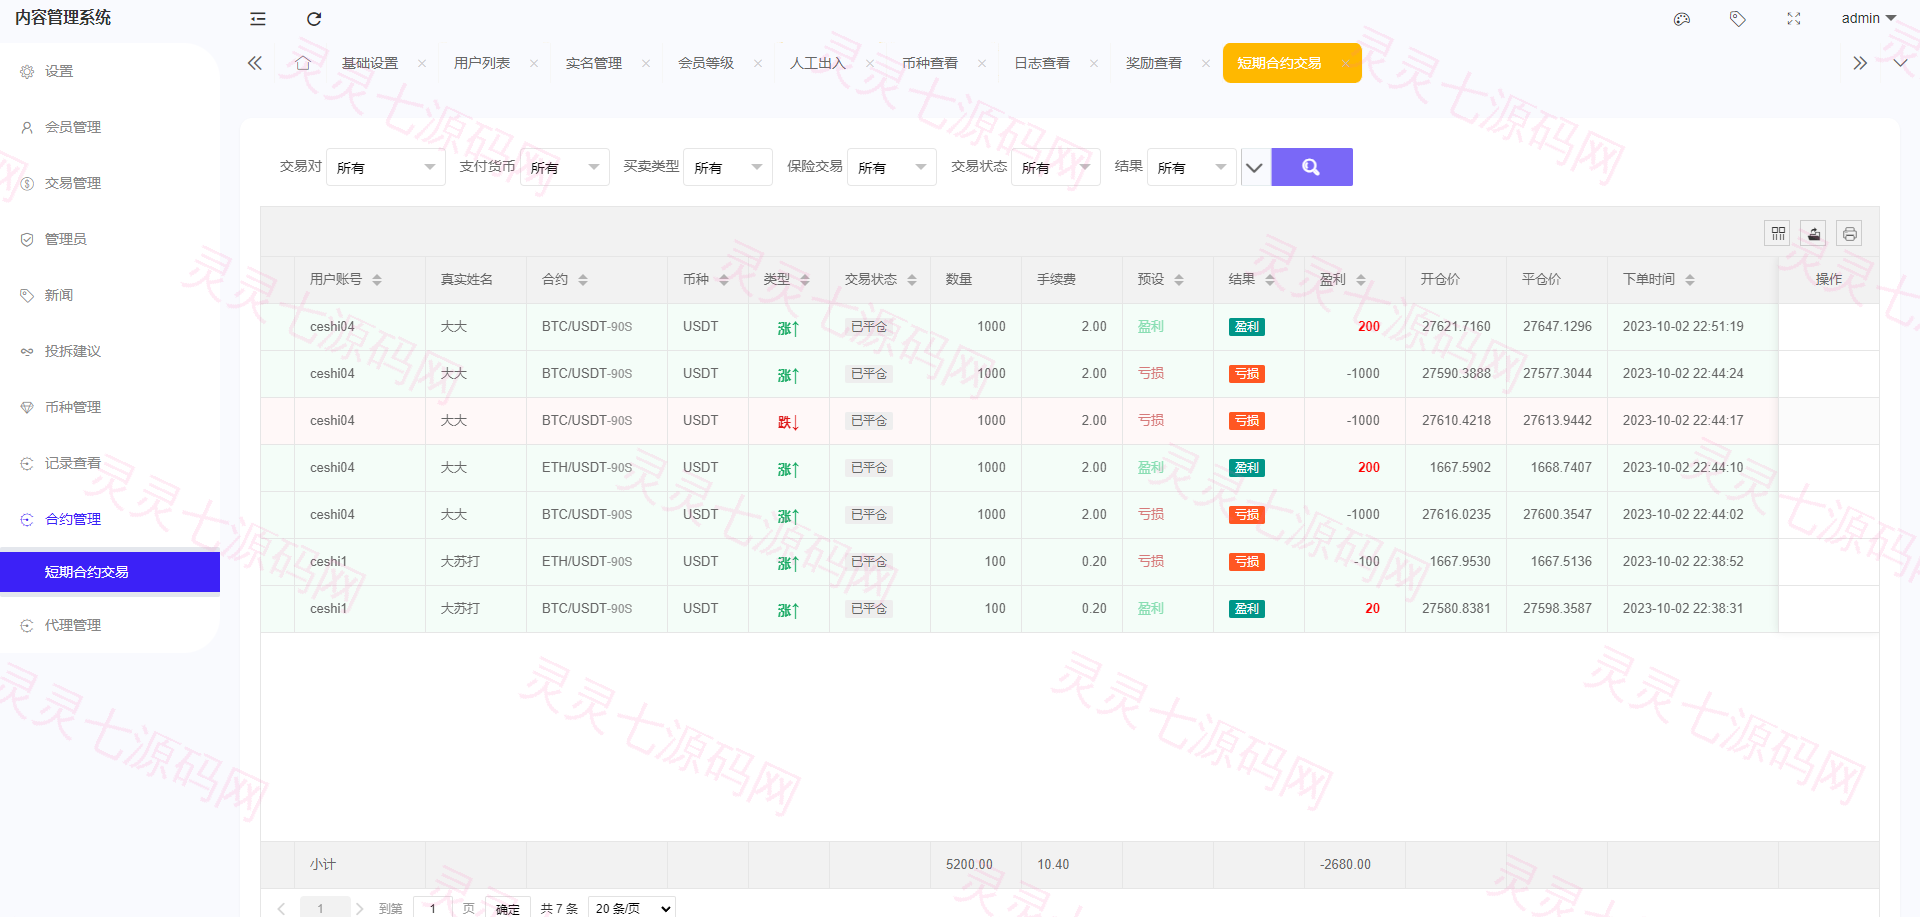Export table data icon
This screenshot has width=1920, height=917.
click(x=1814, y=233)
